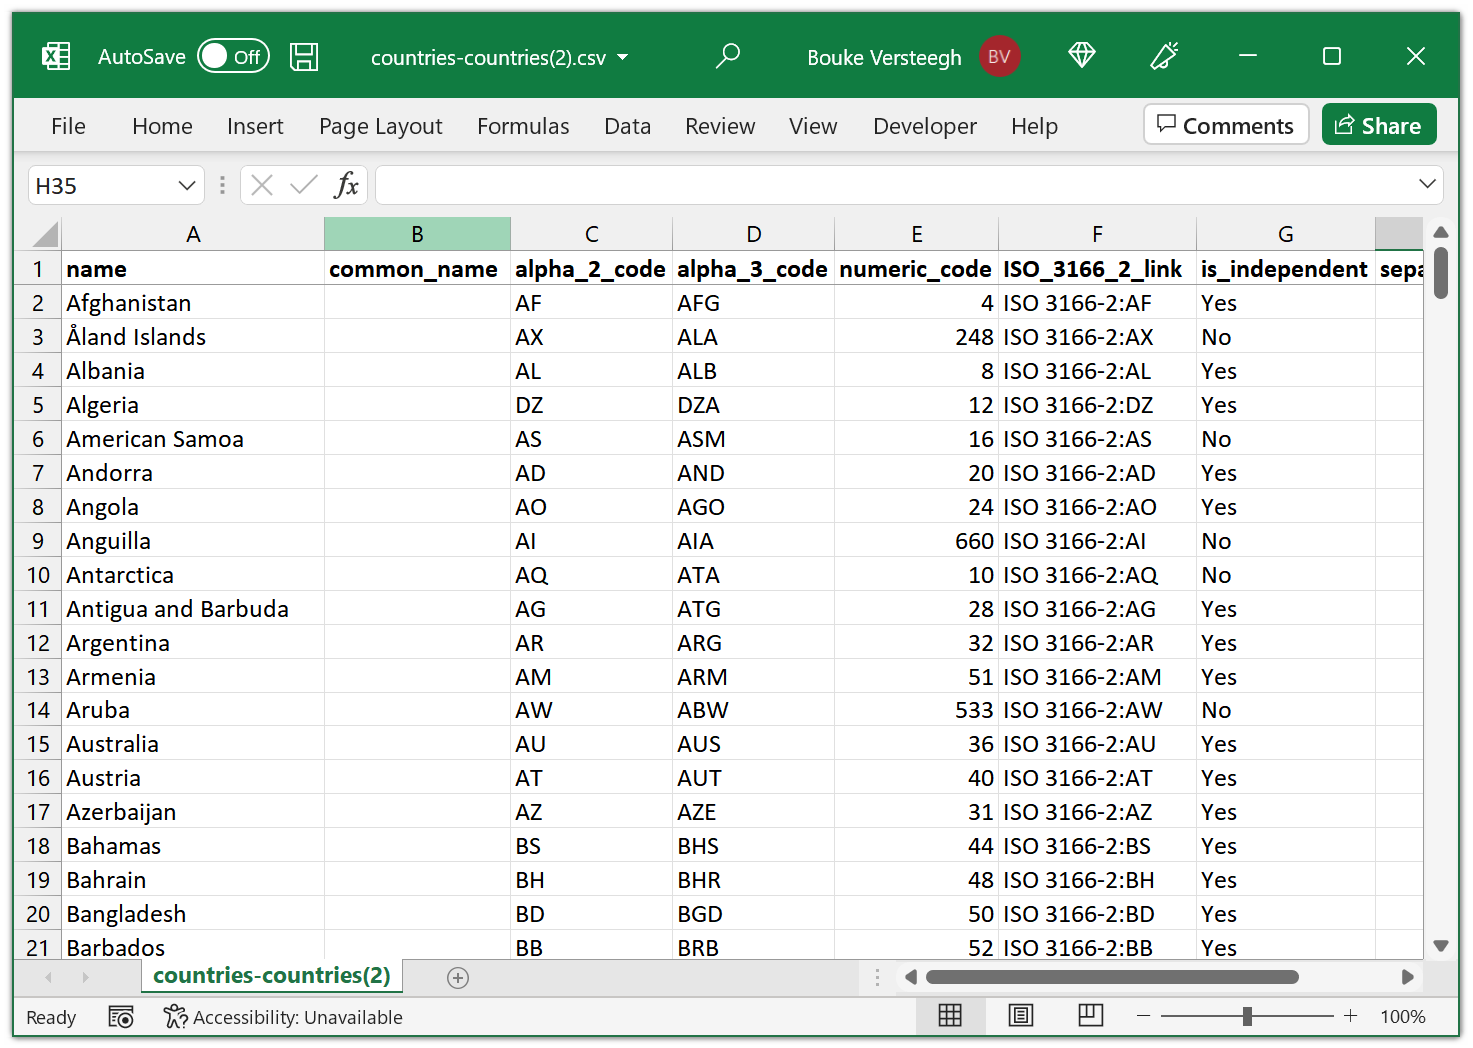The image size is (1473, 1048).
Task: Click the pen Coming Soon icon
Action: coord(1164,56)
